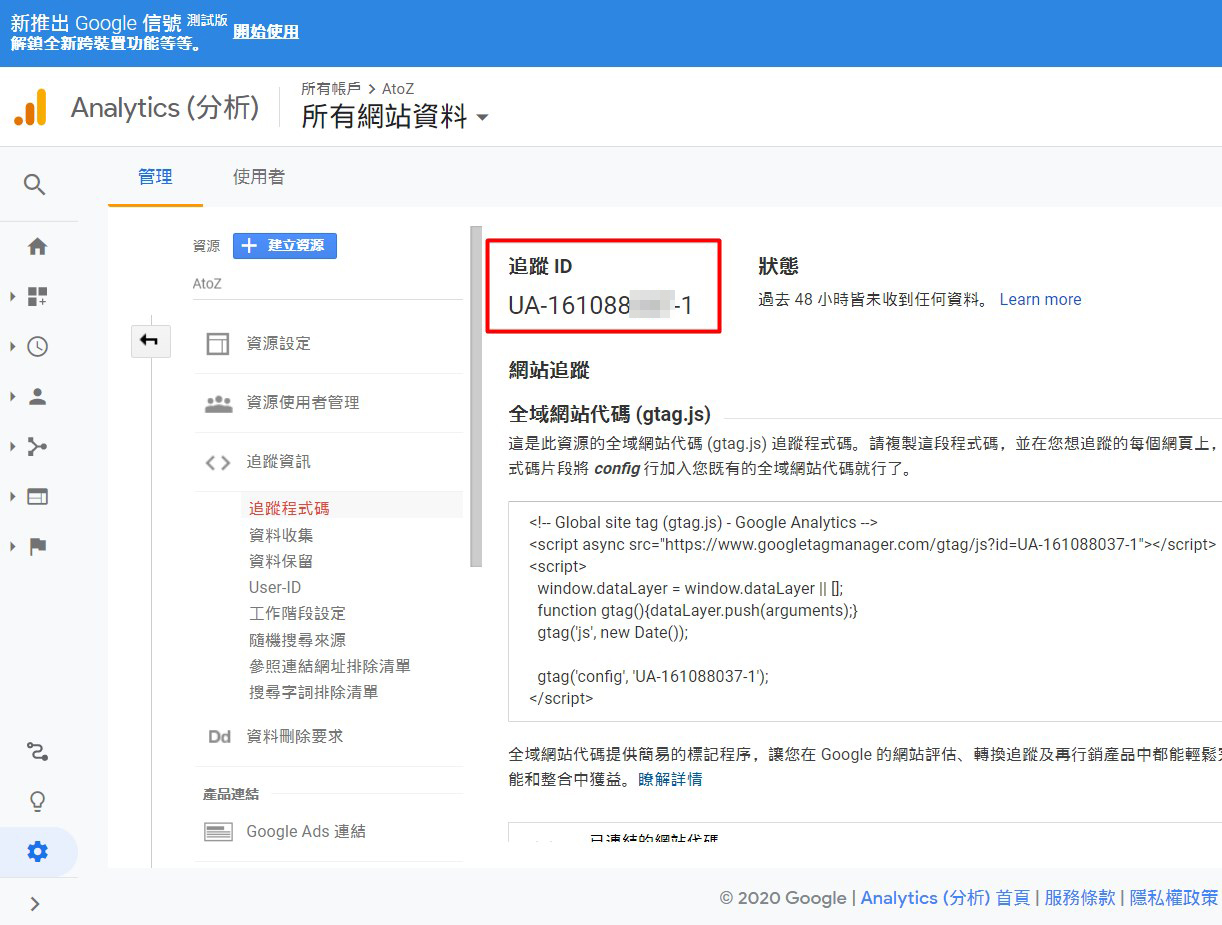Open the Home icon in sidebar
1222x925 pixels.
37,247
